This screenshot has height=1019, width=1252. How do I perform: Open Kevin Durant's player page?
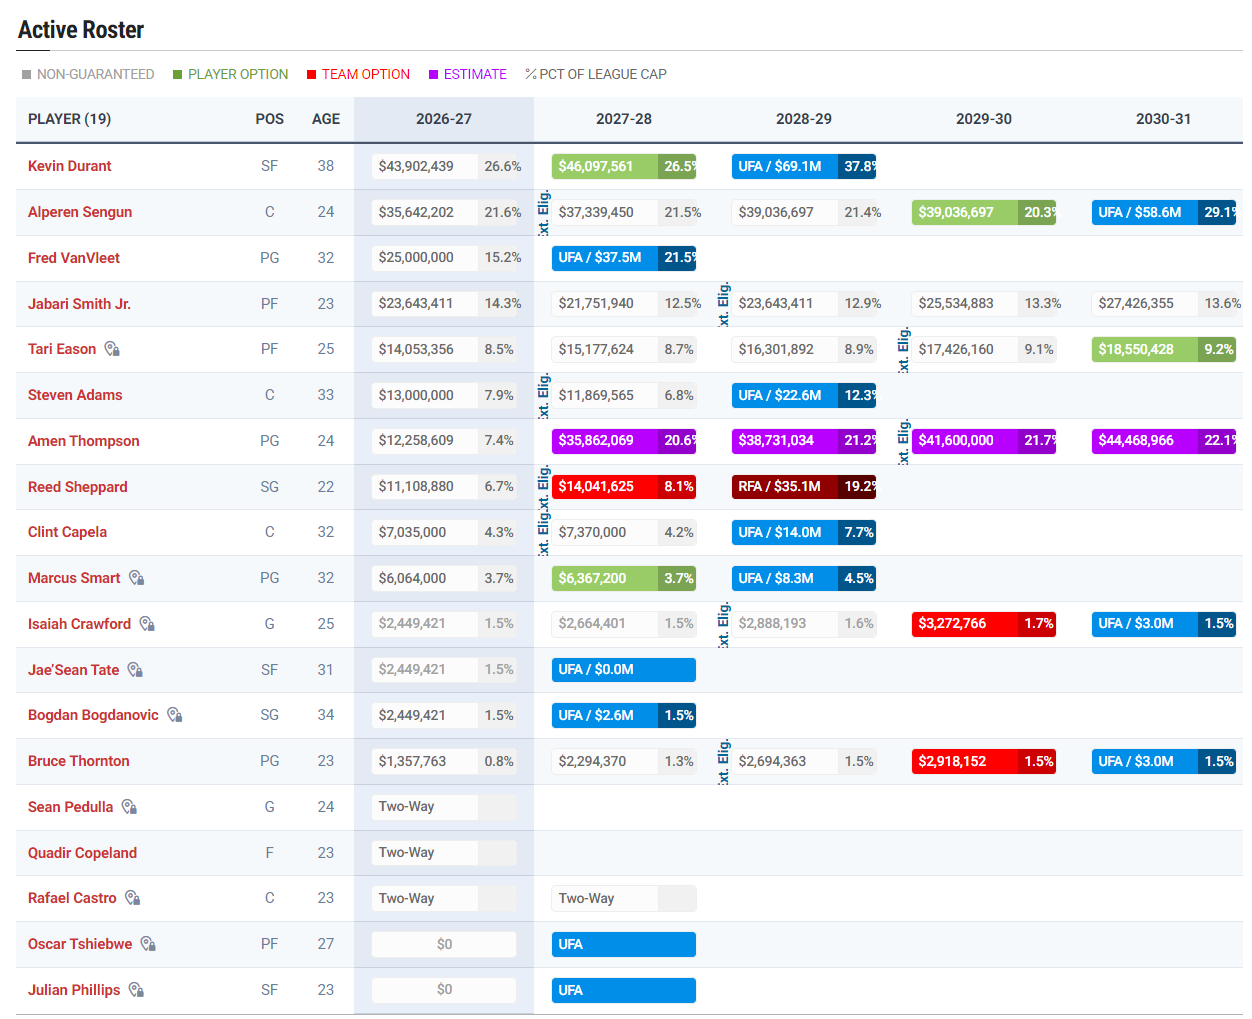(x=70, y=166)
